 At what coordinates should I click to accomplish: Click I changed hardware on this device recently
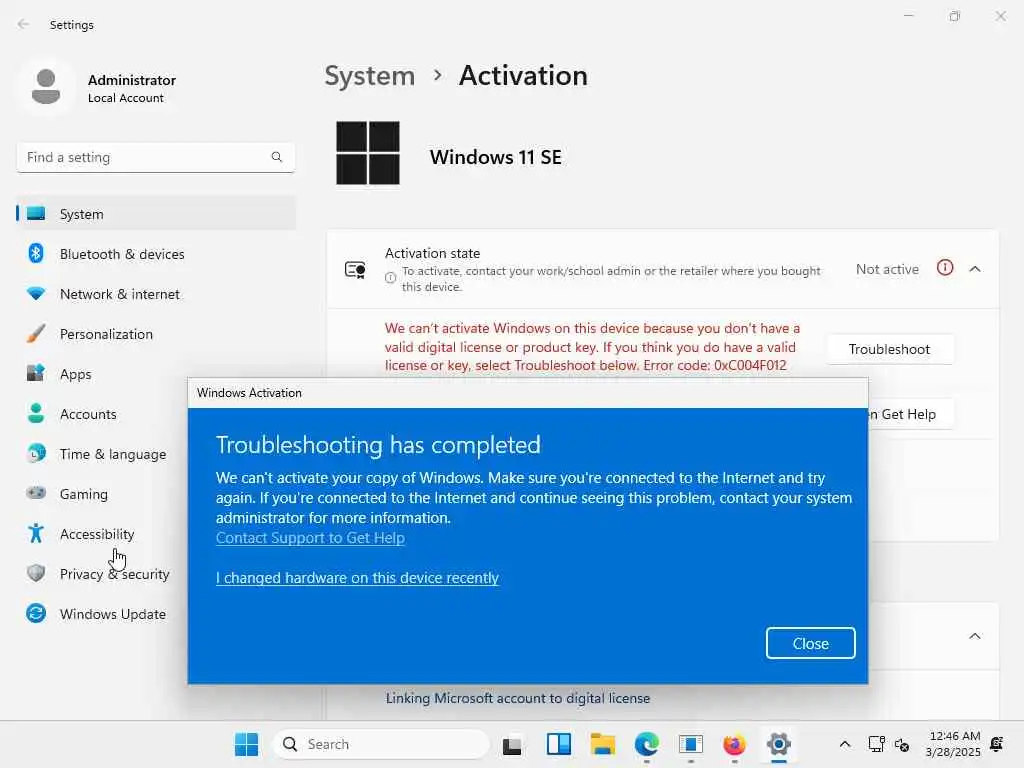357,578
